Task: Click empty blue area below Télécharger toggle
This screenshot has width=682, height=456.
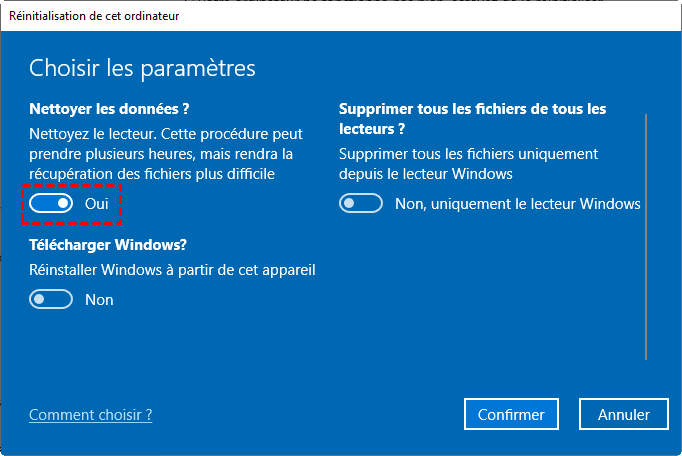Action: [200, 350]
